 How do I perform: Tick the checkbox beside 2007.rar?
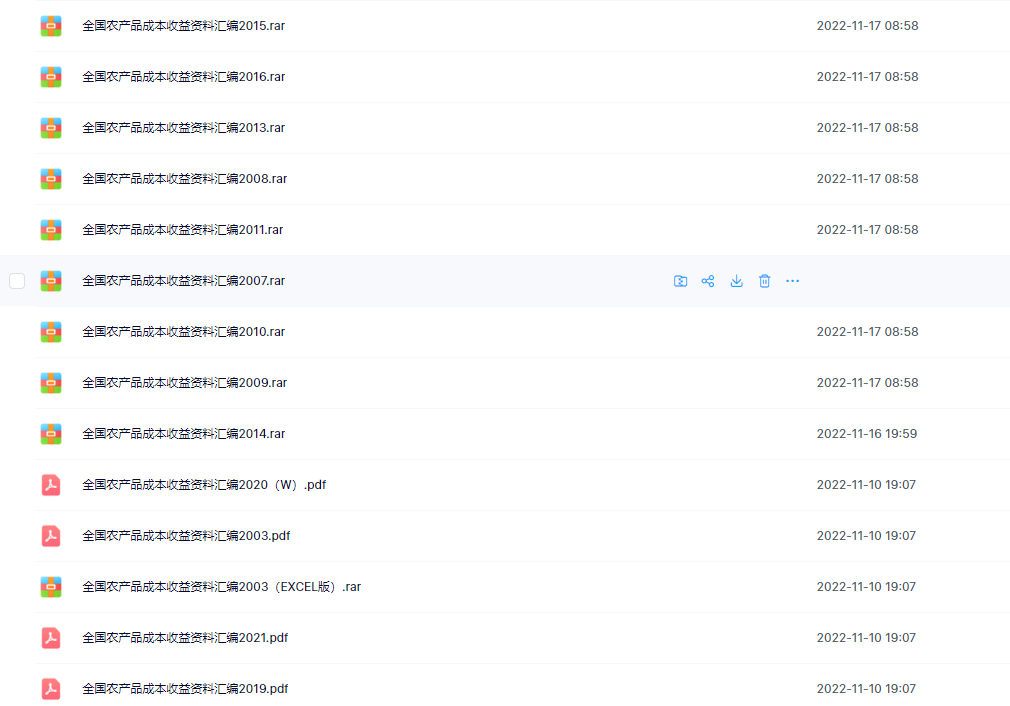coord(17,281)
